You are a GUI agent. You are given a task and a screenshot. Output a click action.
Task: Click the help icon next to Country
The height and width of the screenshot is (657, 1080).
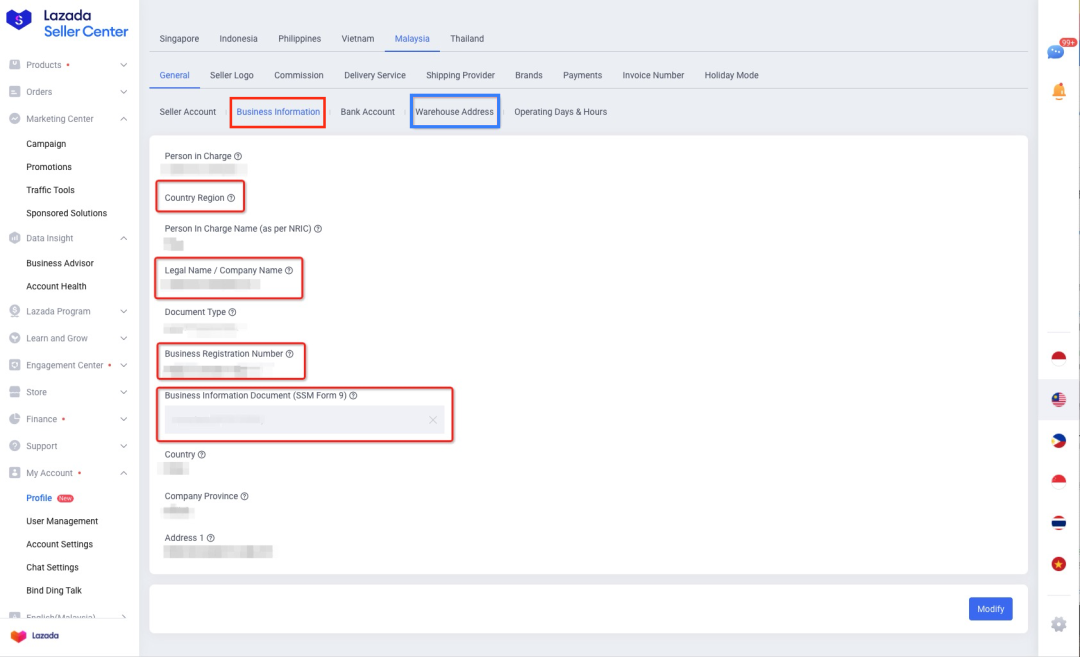(202, 455)
